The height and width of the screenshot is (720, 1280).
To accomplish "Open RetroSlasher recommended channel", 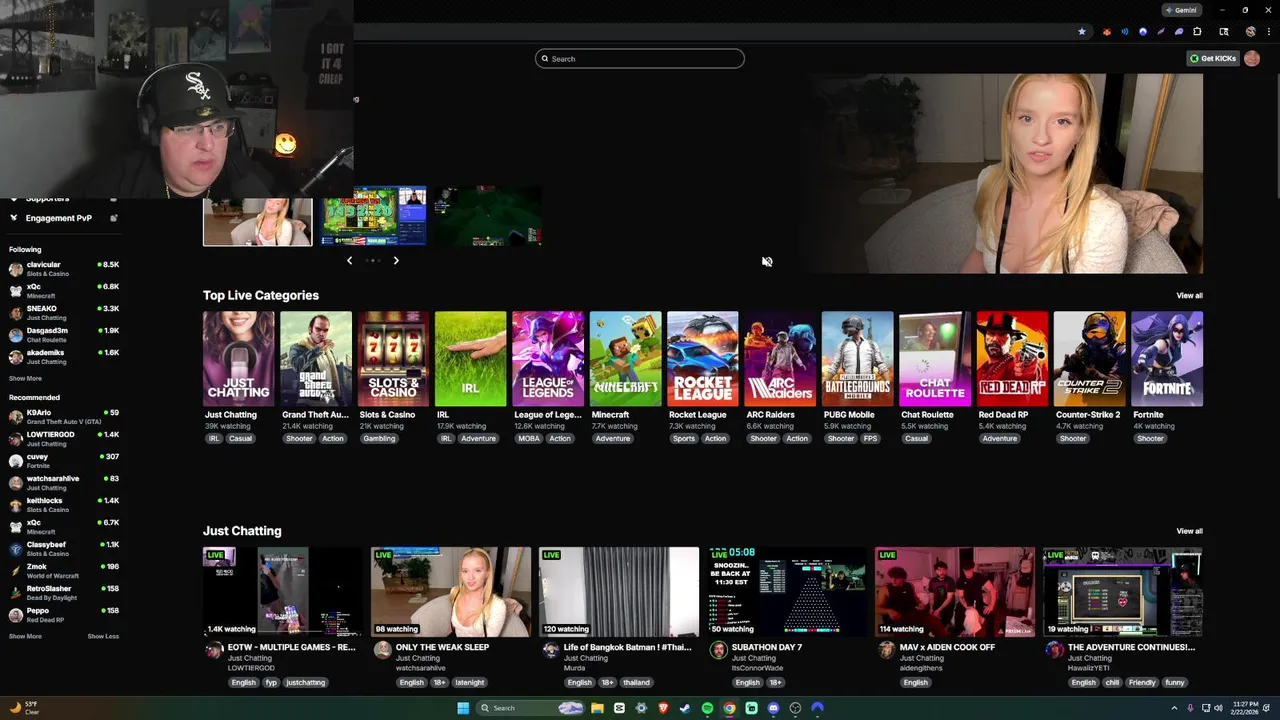I will click(x=64, y=592).
